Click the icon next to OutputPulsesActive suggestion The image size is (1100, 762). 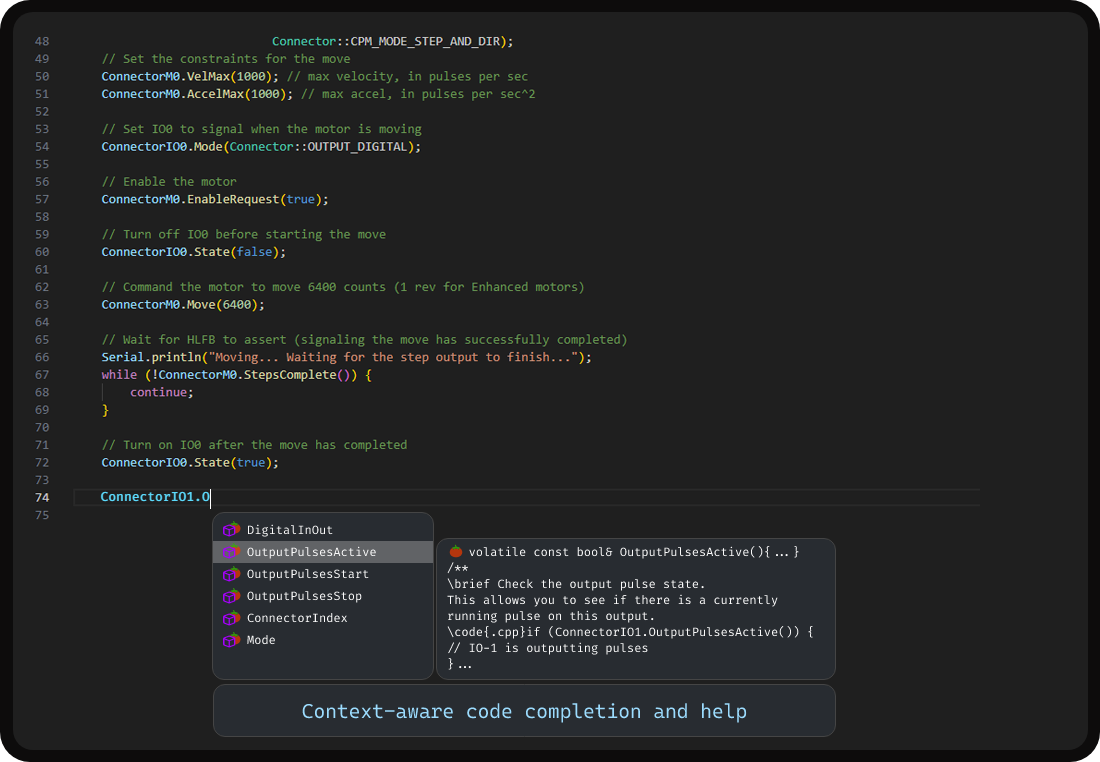231,551
